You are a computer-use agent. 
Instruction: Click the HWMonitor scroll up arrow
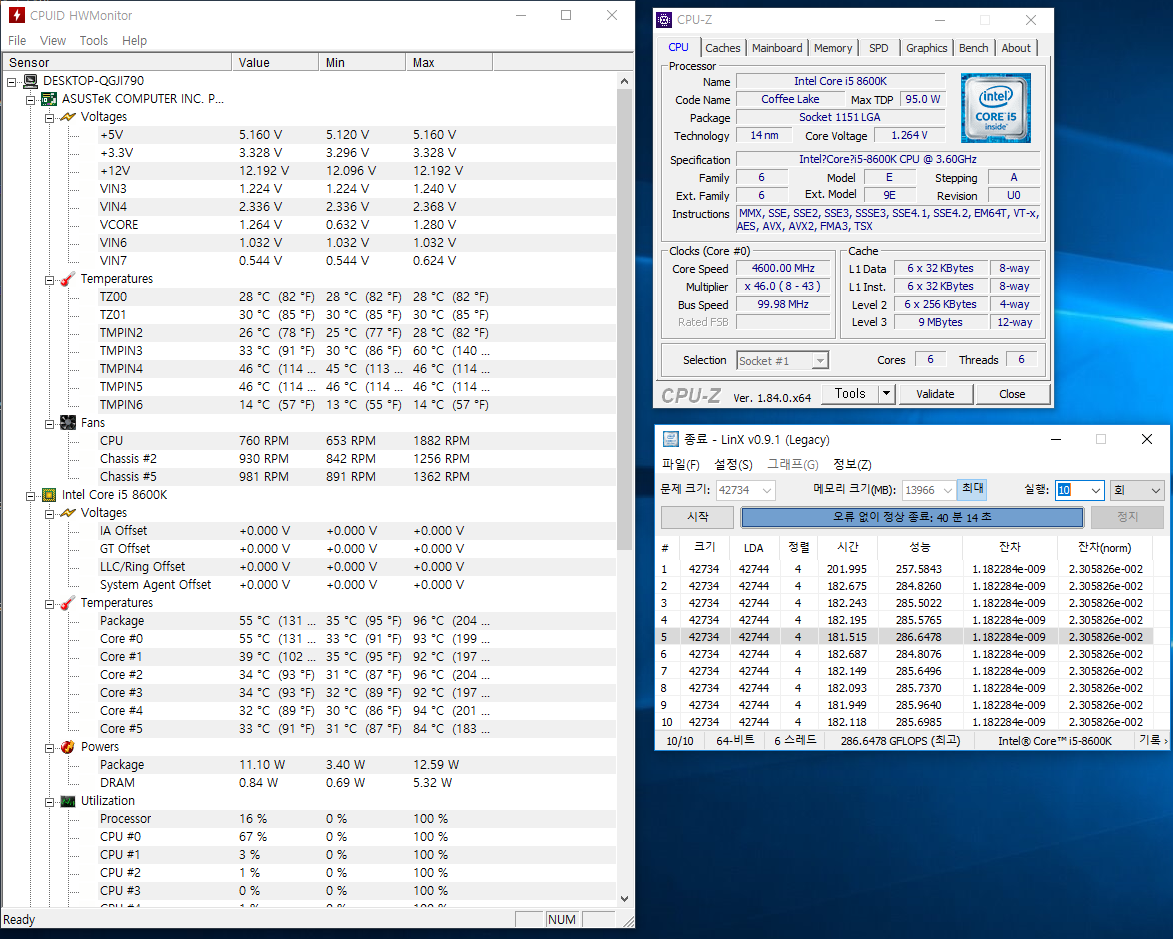pyautogui.click(x=624, y=81)
